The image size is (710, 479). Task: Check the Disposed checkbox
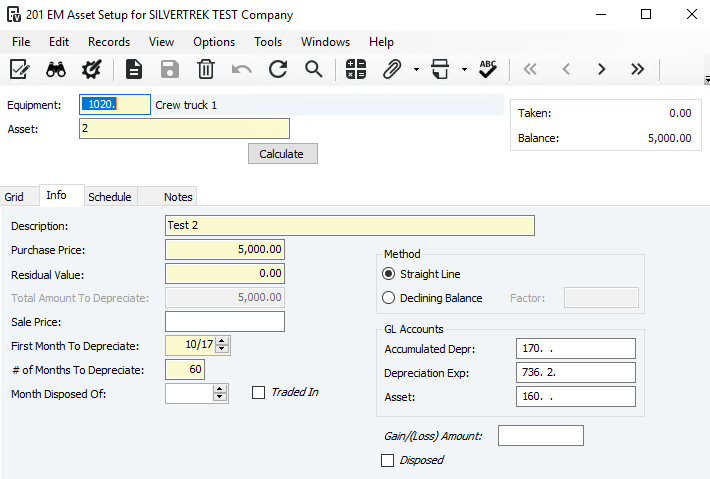388,460
